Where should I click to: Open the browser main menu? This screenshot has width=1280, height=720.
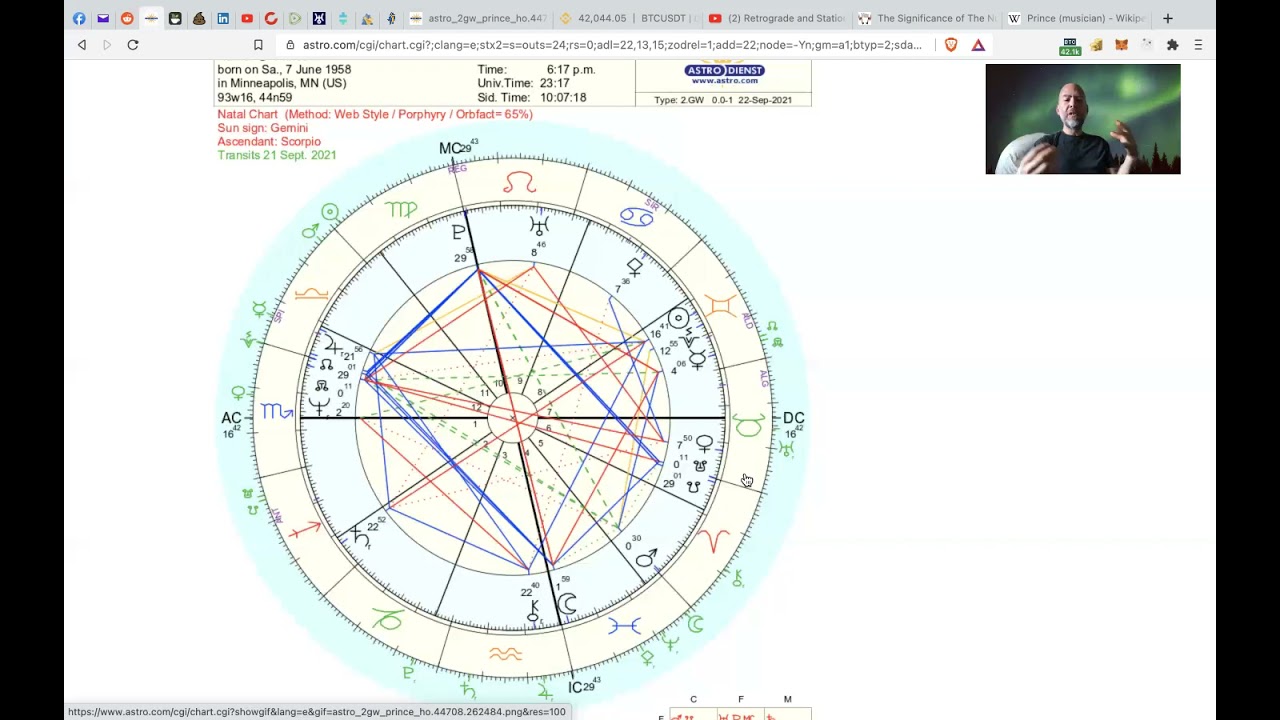(x=1198, y=45)
